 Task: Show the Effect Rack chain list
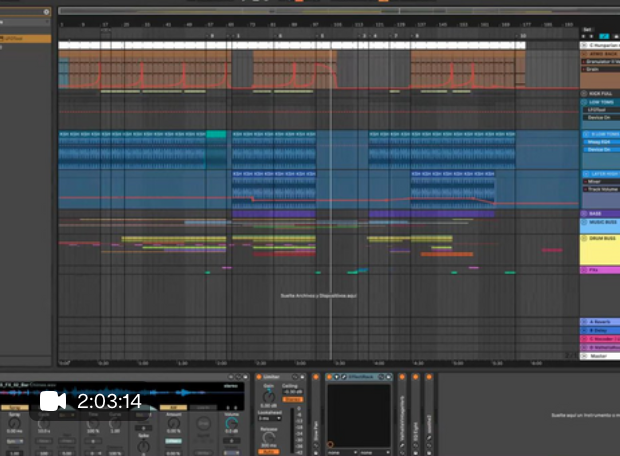click(344, 377)
